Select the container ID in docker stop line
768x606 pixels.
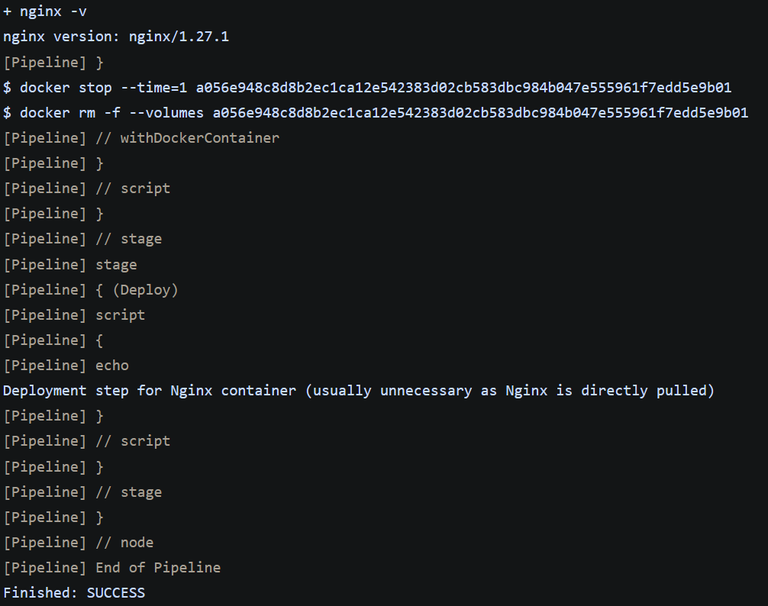(463, 87)
